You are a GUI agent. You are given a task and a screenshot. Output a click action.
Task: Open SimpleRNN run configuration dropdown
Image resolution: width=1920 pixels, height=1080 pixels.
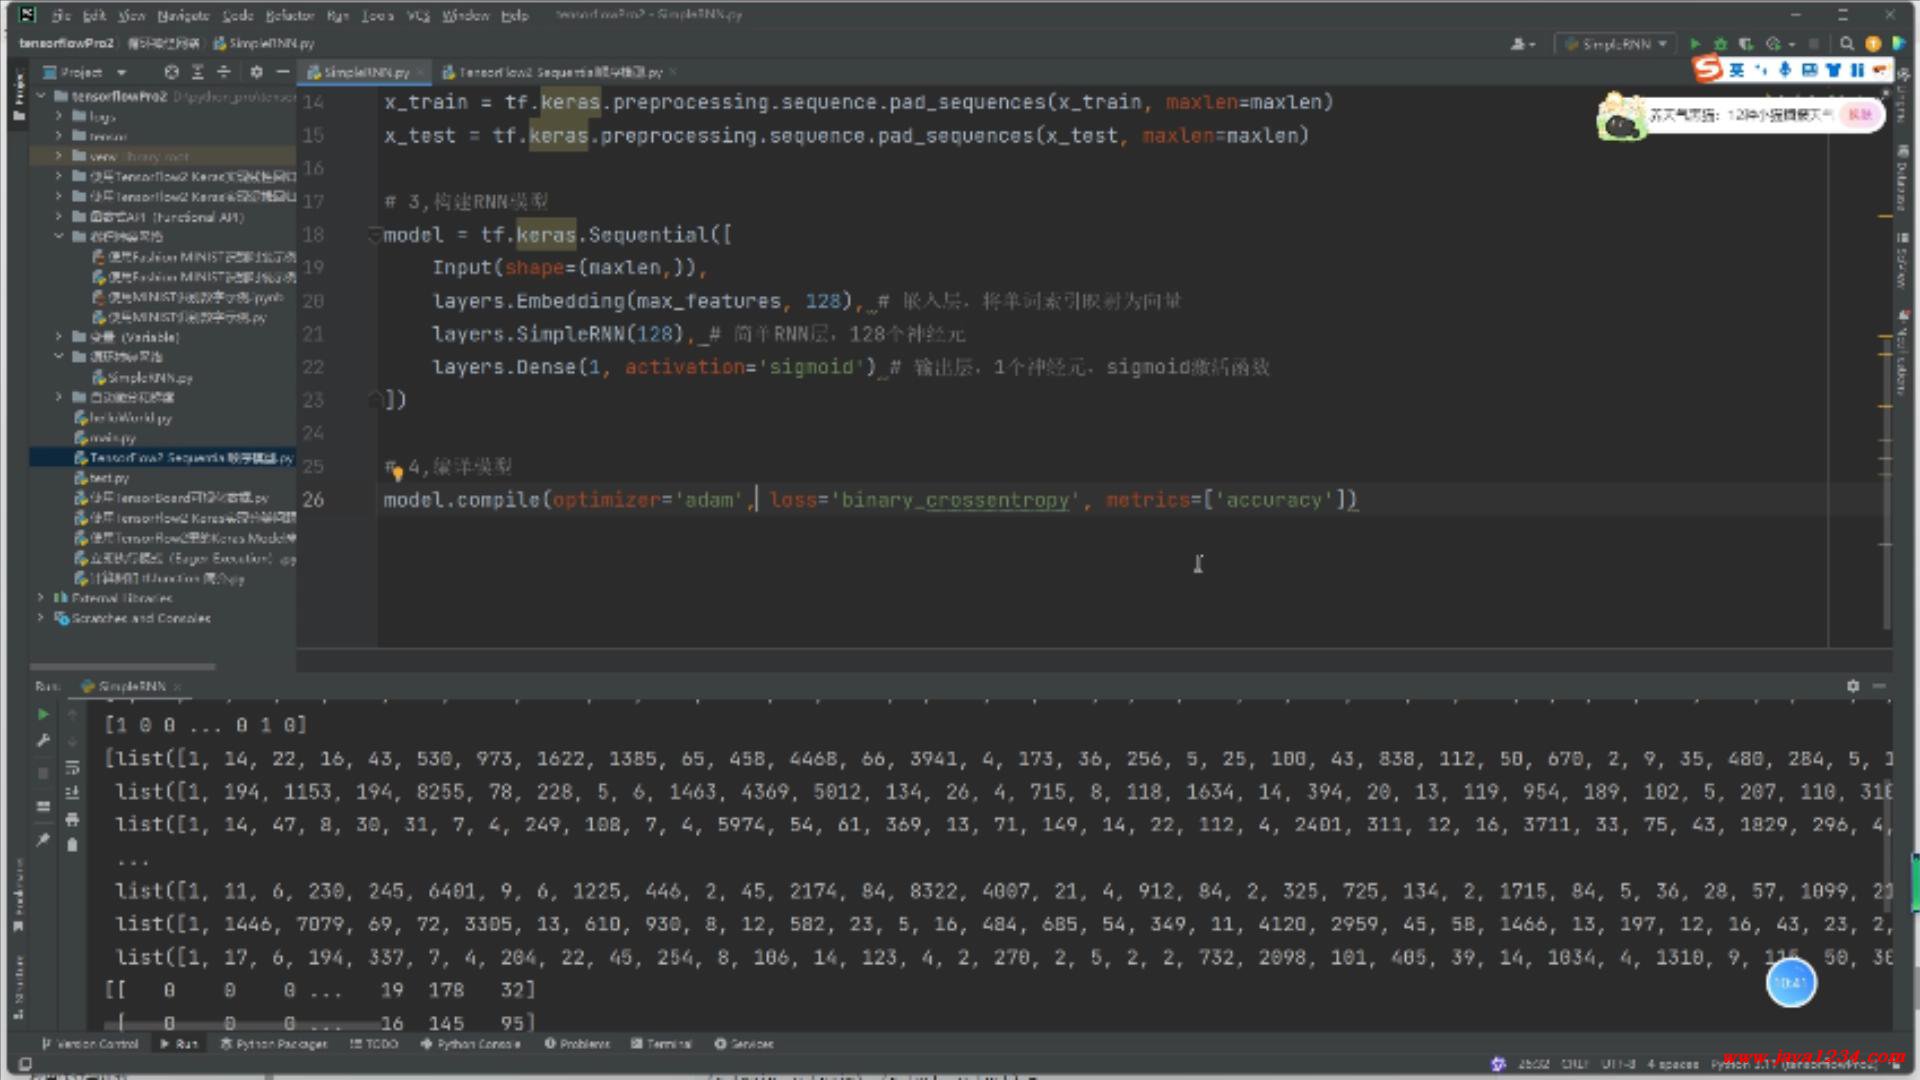click(1617, 44)
